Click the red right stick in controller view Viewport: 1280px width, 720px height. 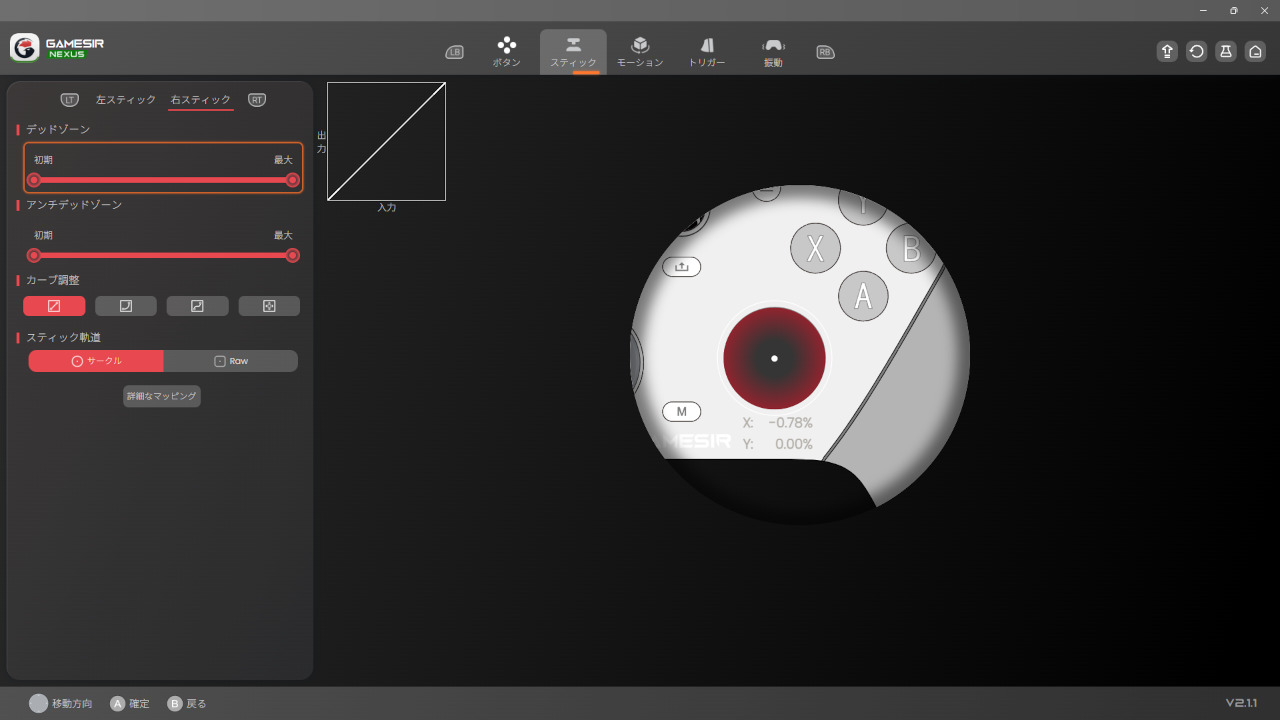[774, 358]
